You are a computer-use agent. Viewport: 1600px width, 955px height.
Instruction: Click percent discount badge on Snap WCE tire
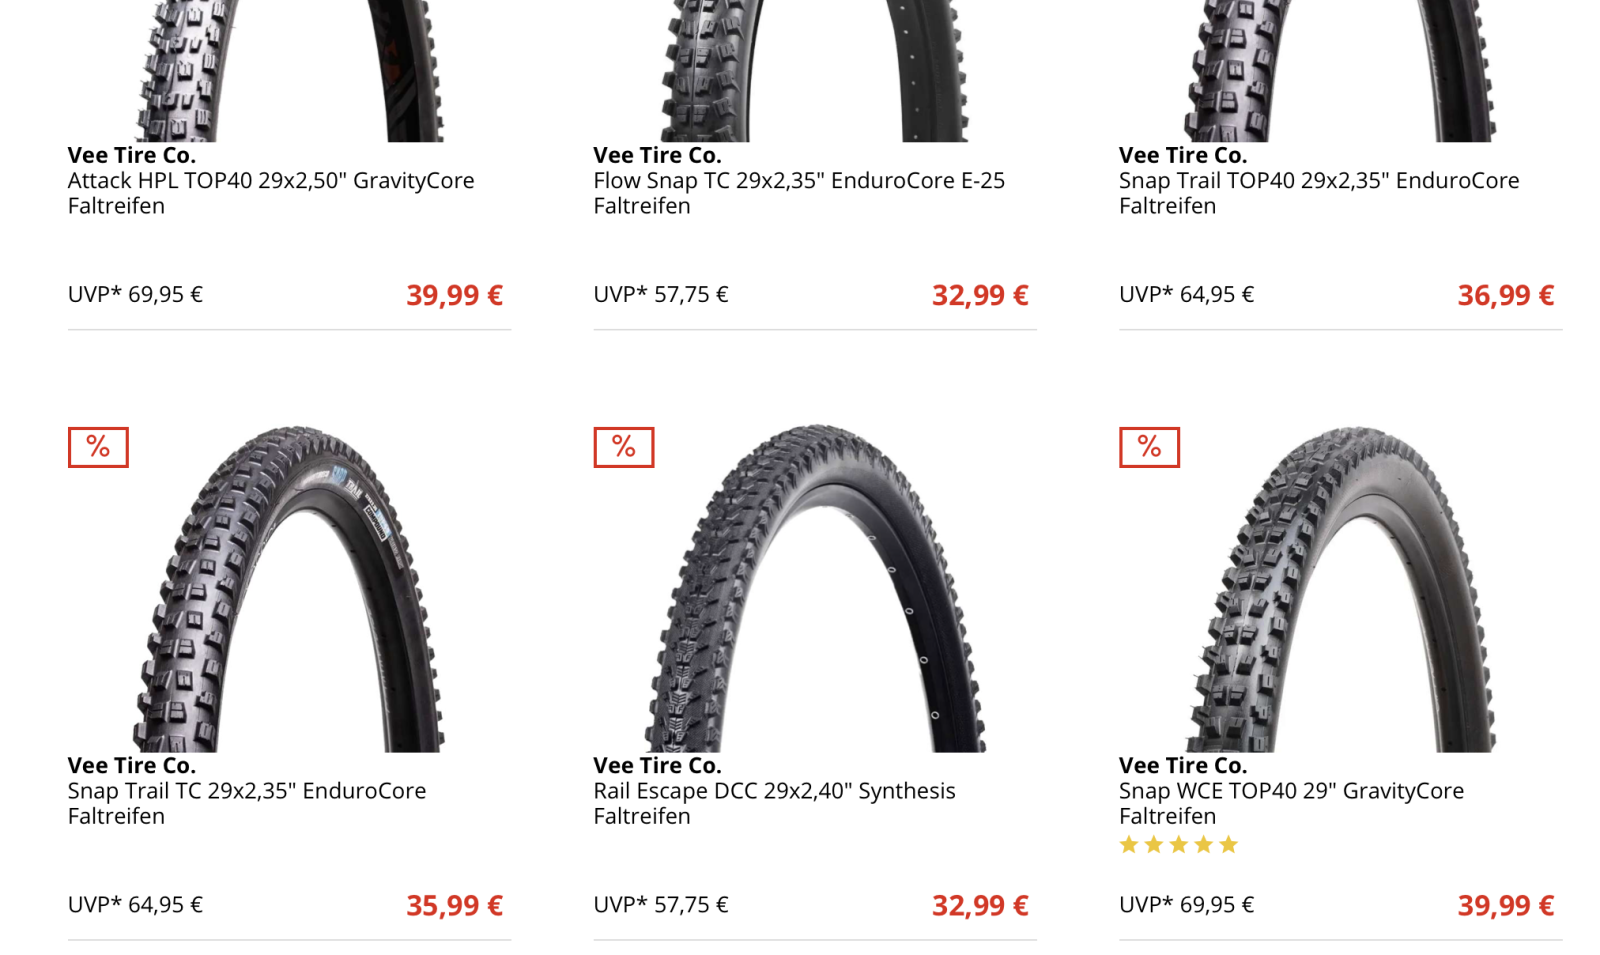[x=1149, y=447]
